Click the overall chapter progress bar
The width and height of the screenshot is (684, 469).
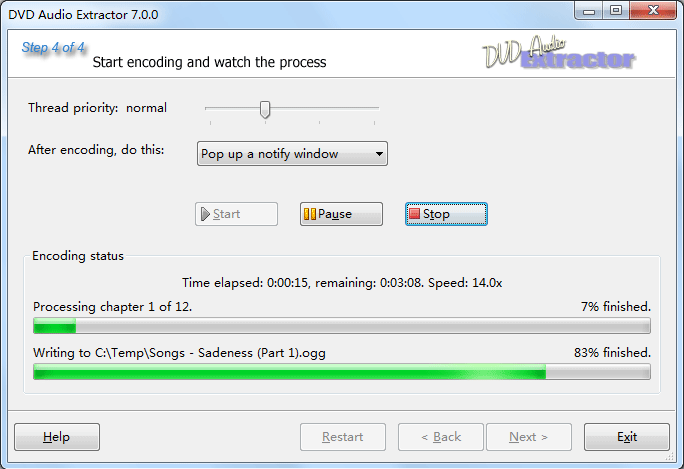(342, 326)
